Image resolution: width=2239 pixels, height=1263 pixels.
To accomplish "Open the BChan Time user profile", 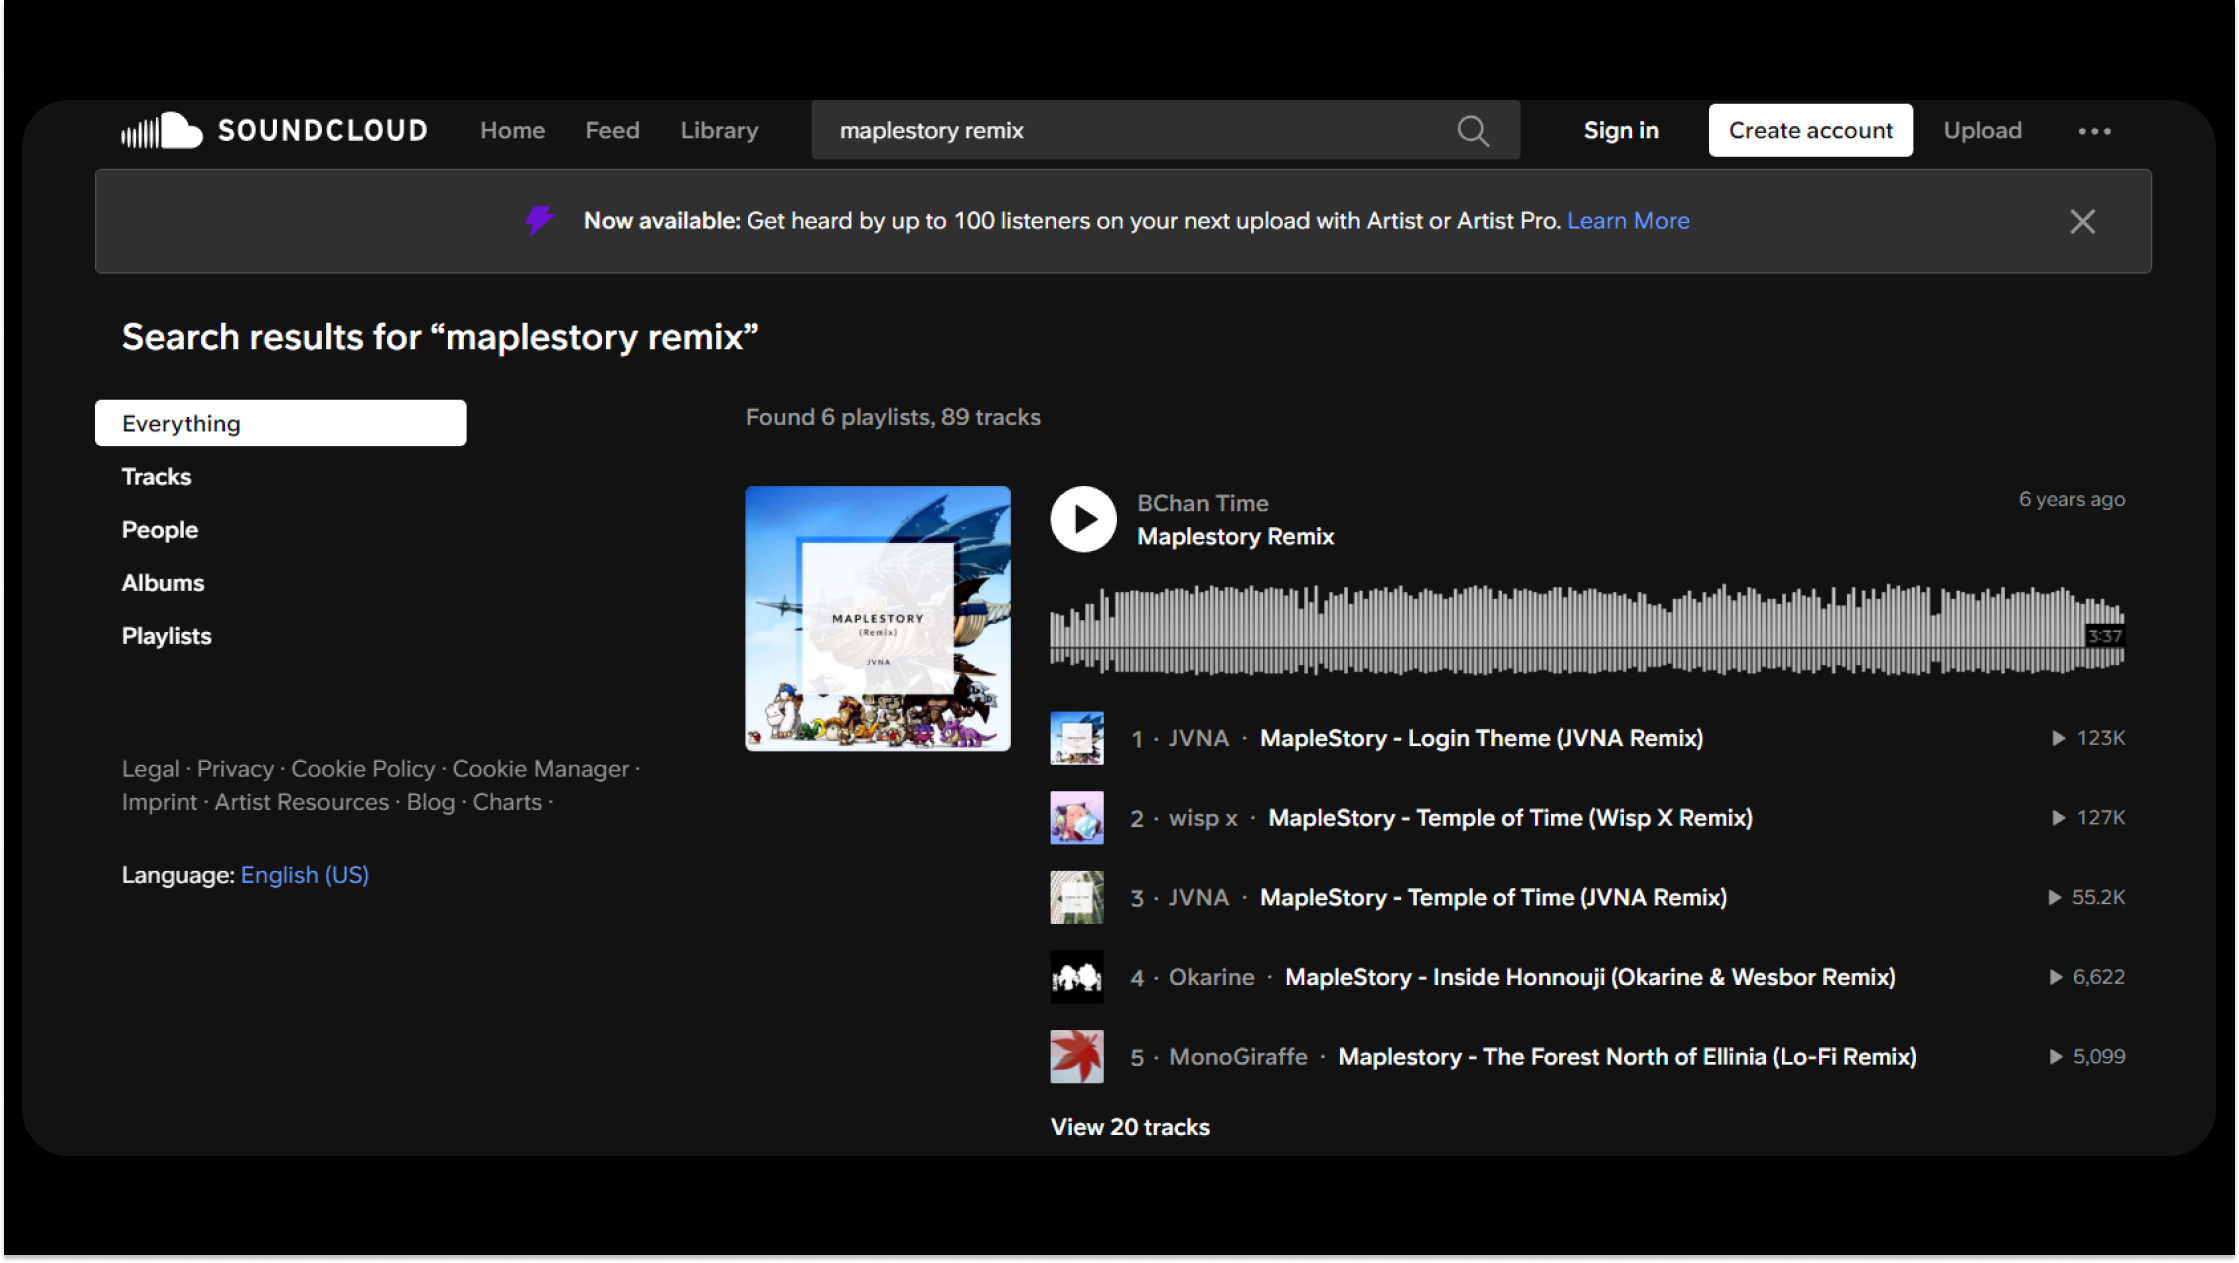I will 1202,503.
